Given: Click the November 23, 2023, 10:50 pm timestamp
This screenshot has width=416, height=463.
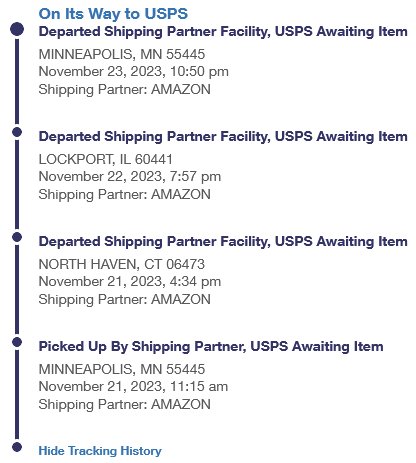Looking at the screenshot, I should click(x=134, y=72).
